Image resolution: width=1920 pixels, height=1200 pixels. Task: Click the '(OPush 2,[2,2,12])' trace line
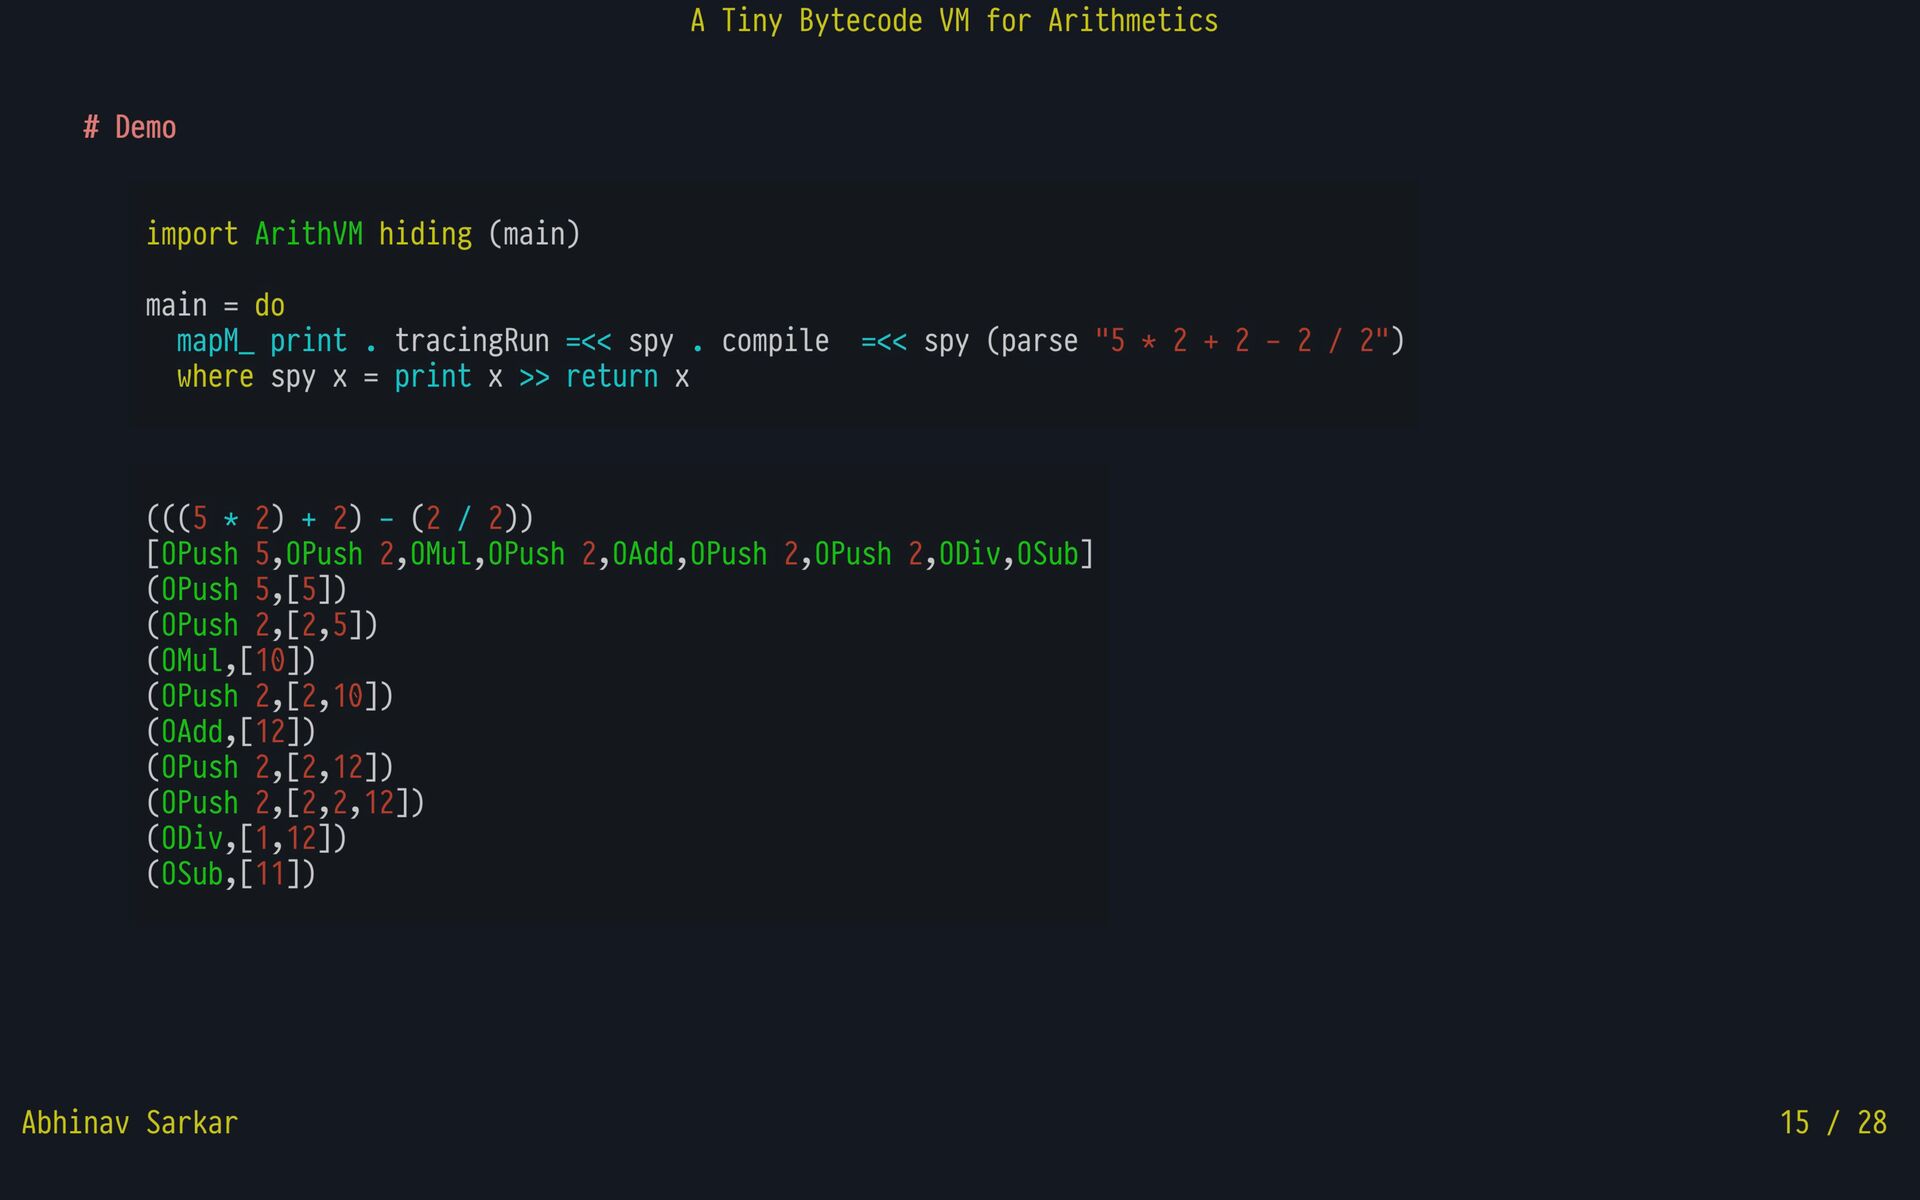[285, 803]
